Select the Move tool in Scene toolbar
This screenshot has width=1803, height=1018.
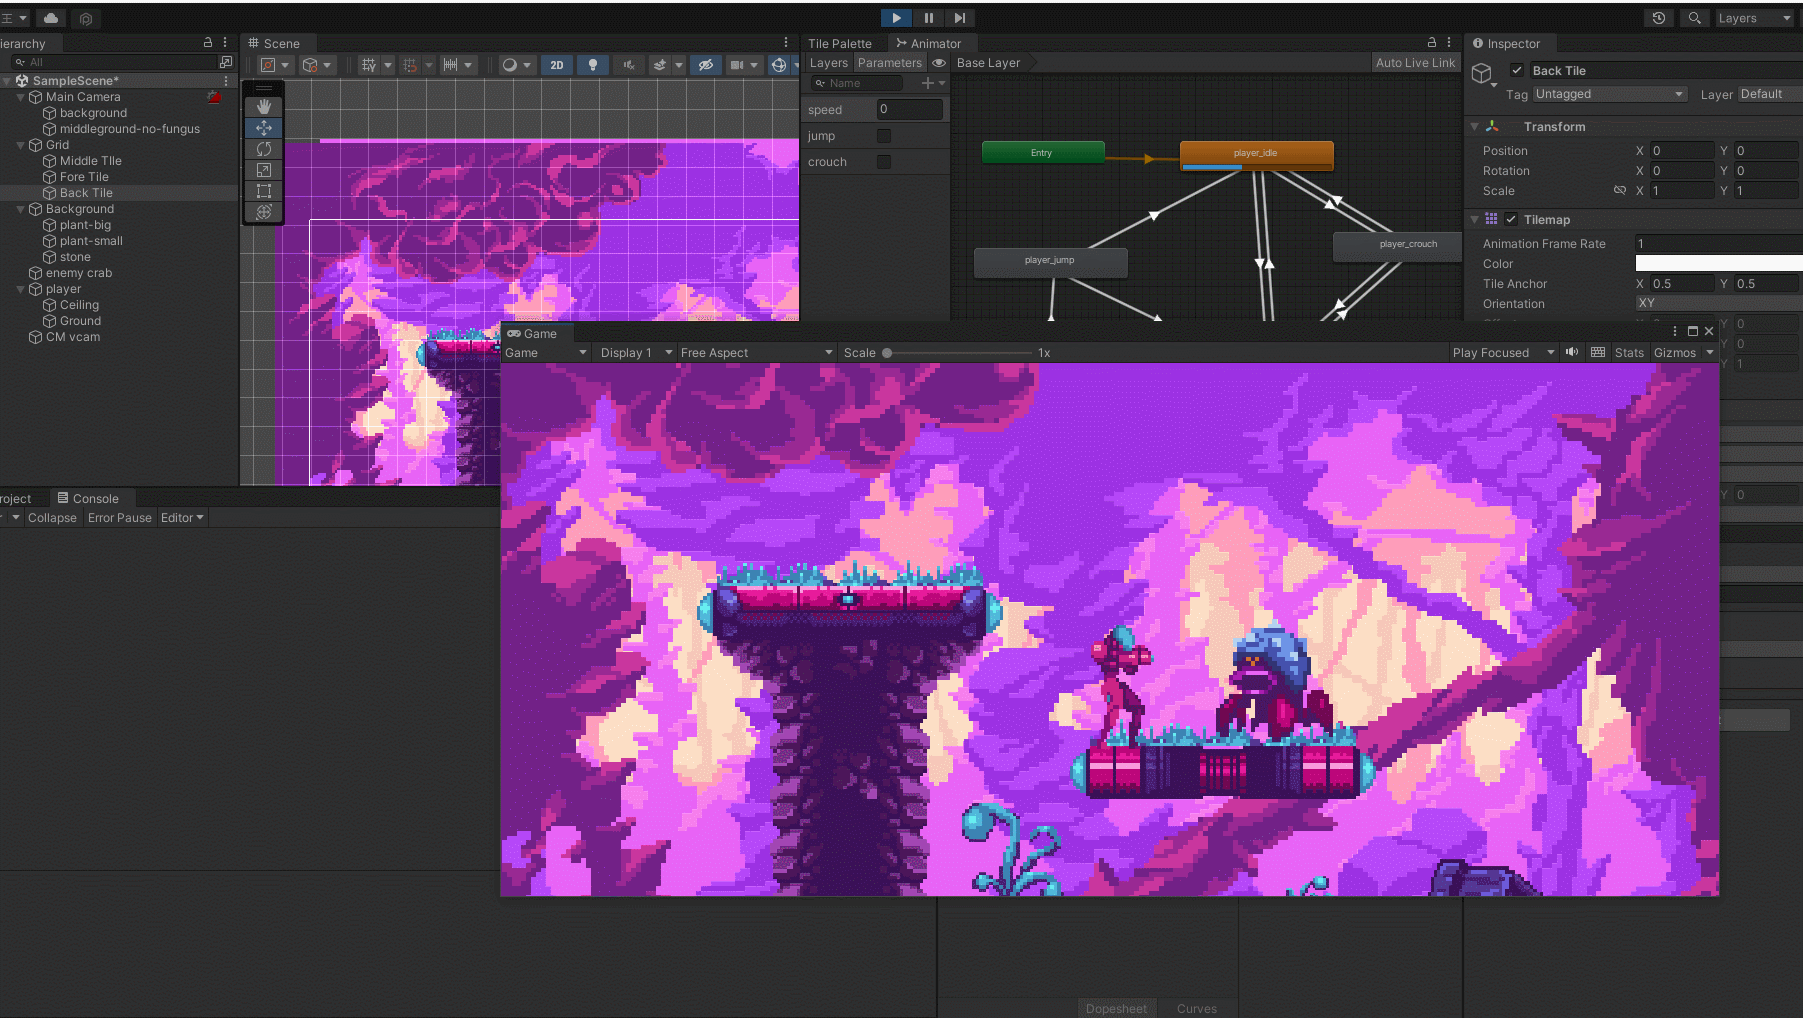click(264, 128)
